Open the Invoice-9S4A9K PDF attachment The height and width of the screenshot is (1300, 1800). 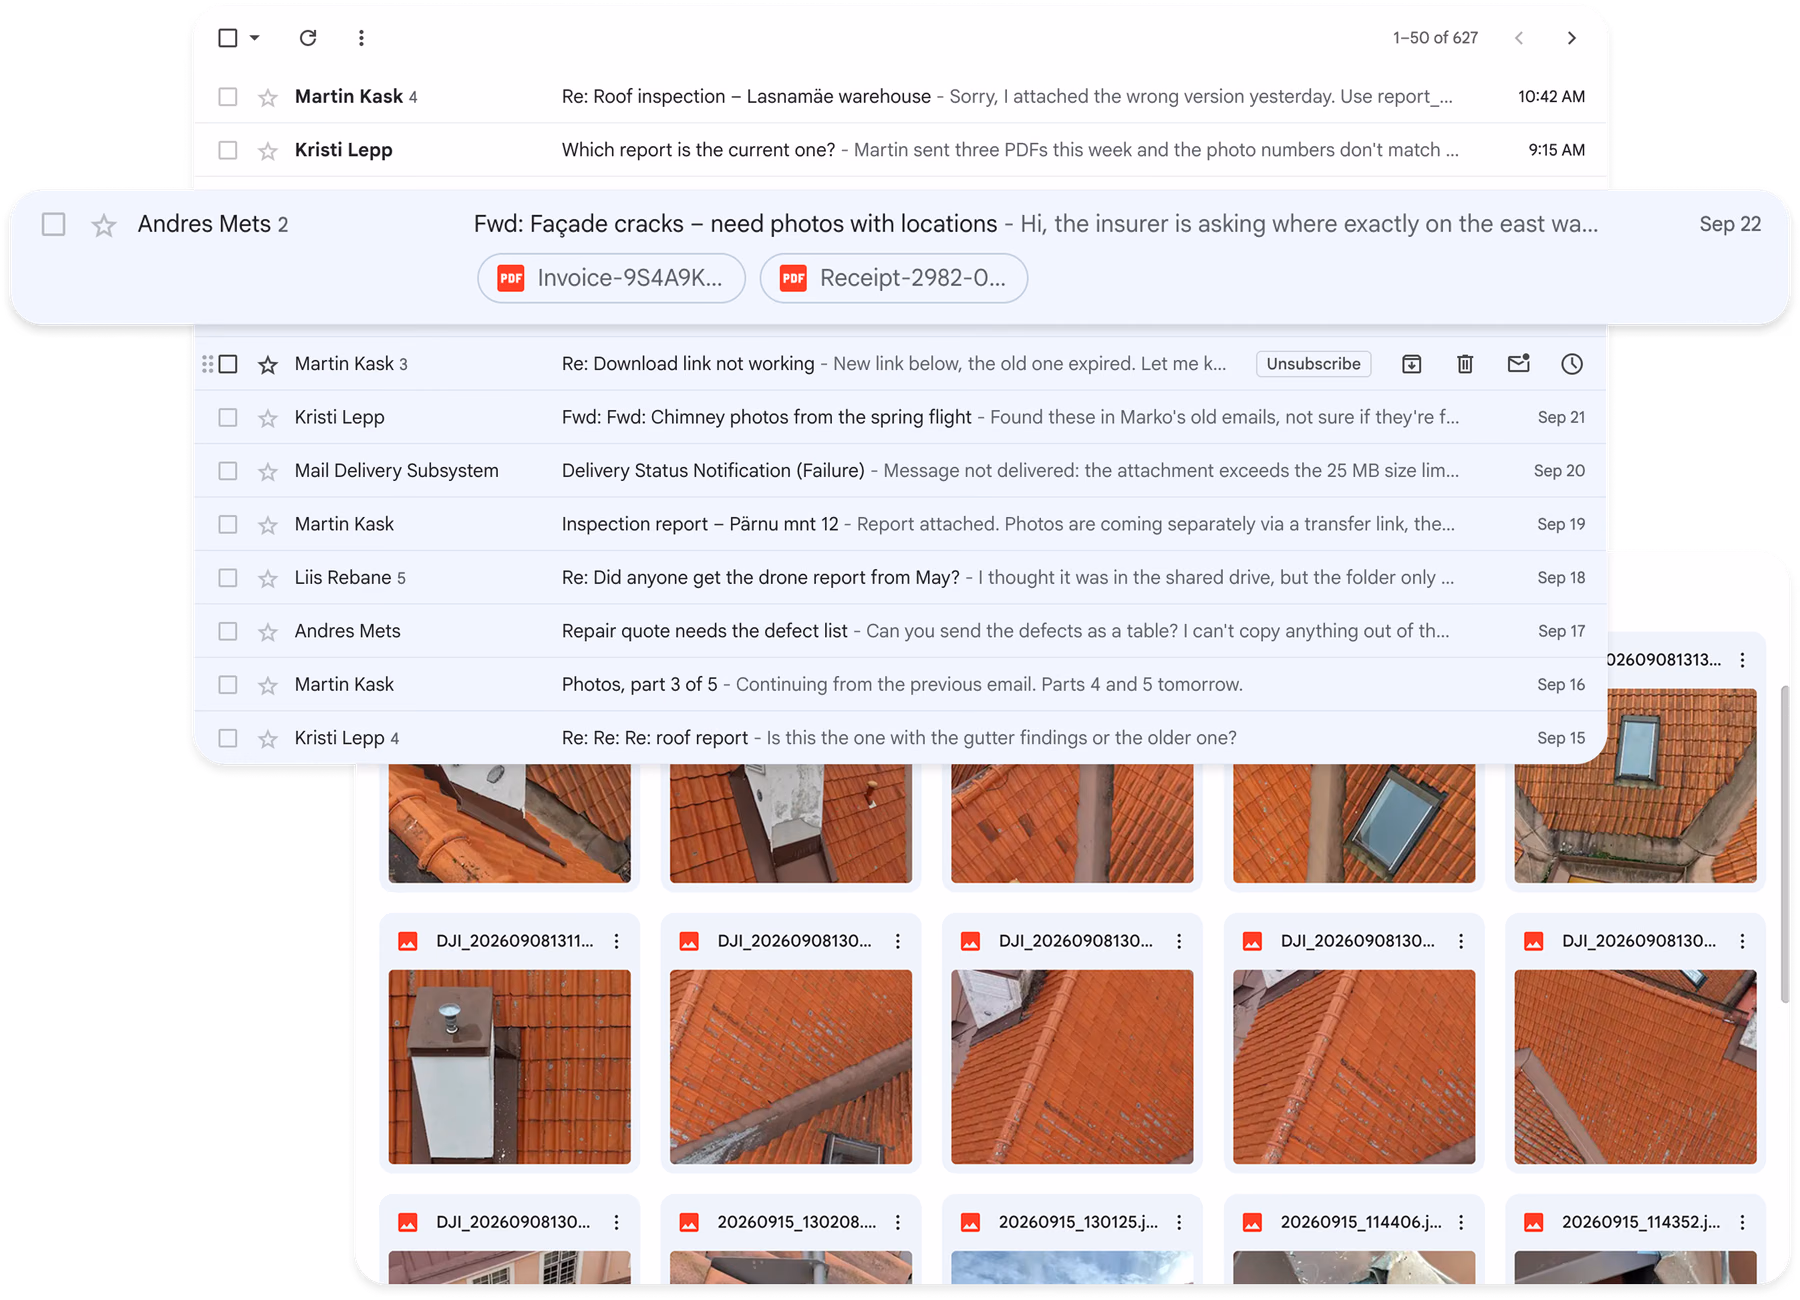click(611, 278)
